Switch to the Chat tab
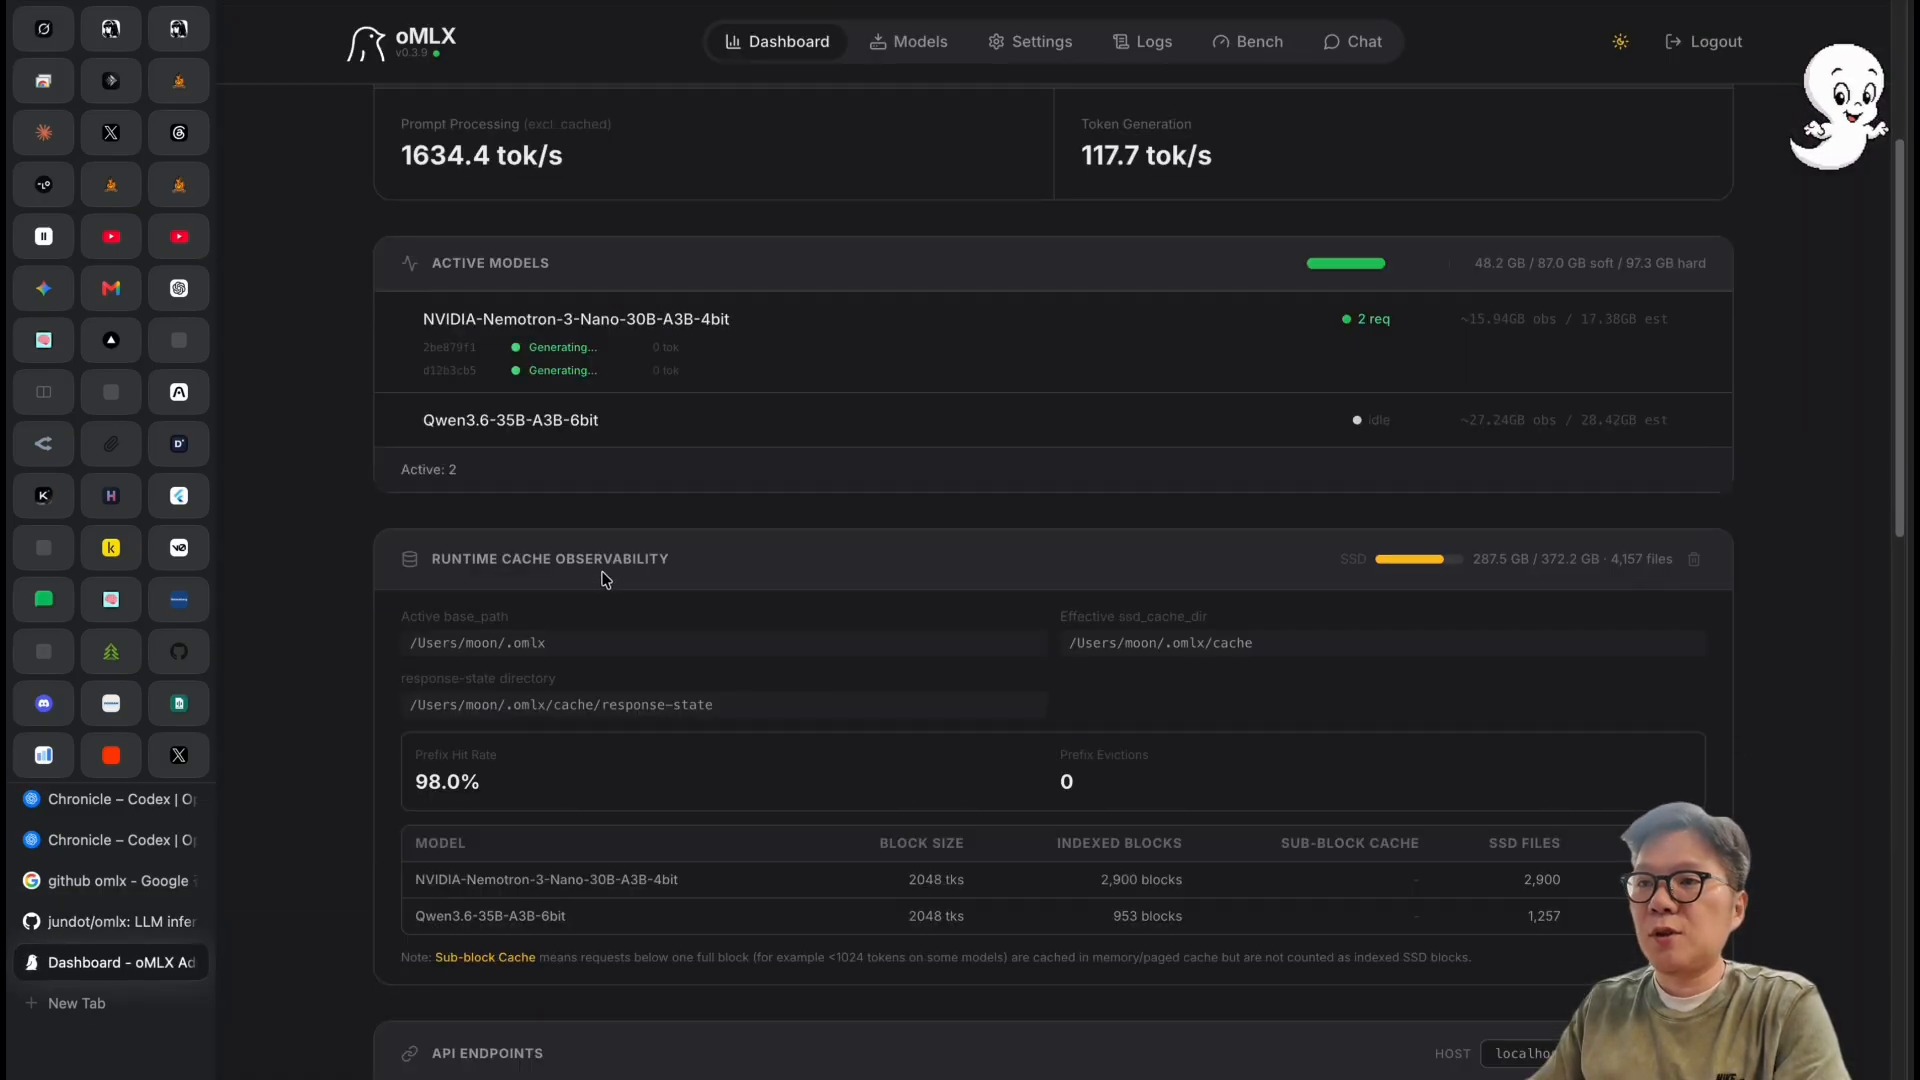Screen dimensions: 1920x1080 [x=1352, y=42]
